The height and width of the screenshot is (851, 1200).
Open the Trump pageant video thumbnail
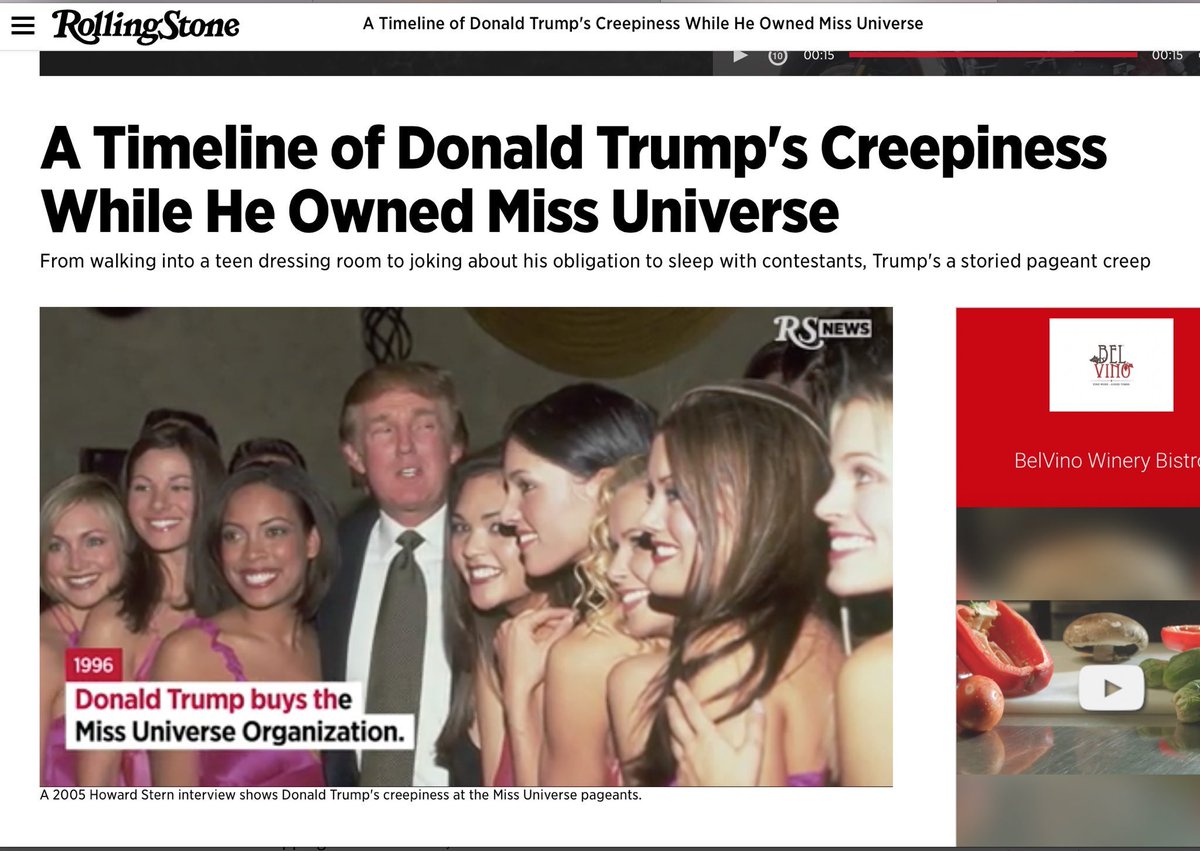[466, 546]
